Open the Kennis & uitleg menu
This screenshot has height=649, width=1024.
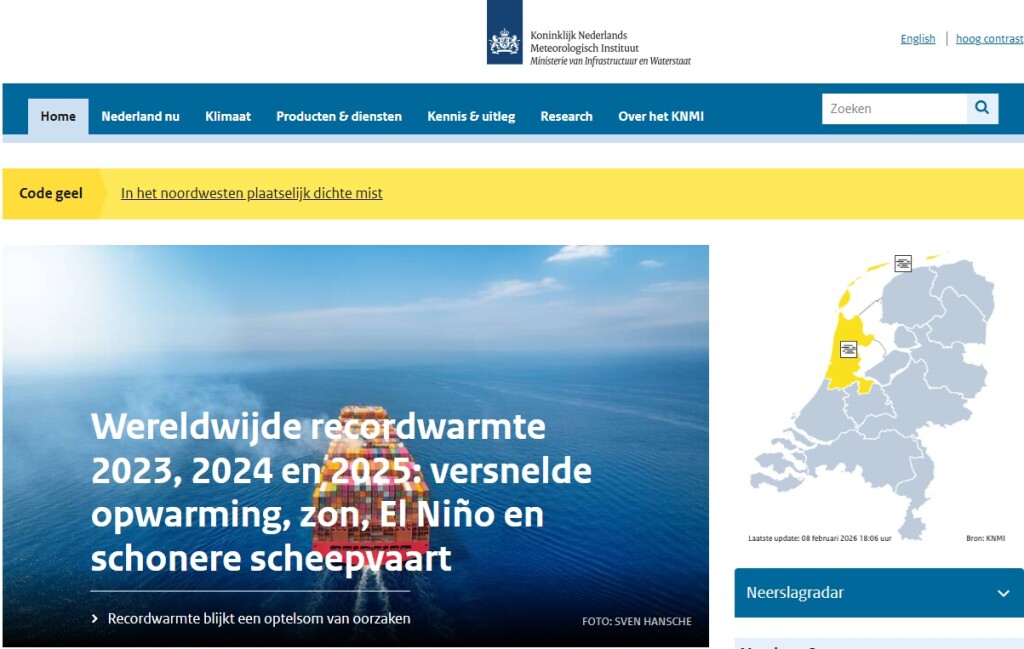click(471, 116)
